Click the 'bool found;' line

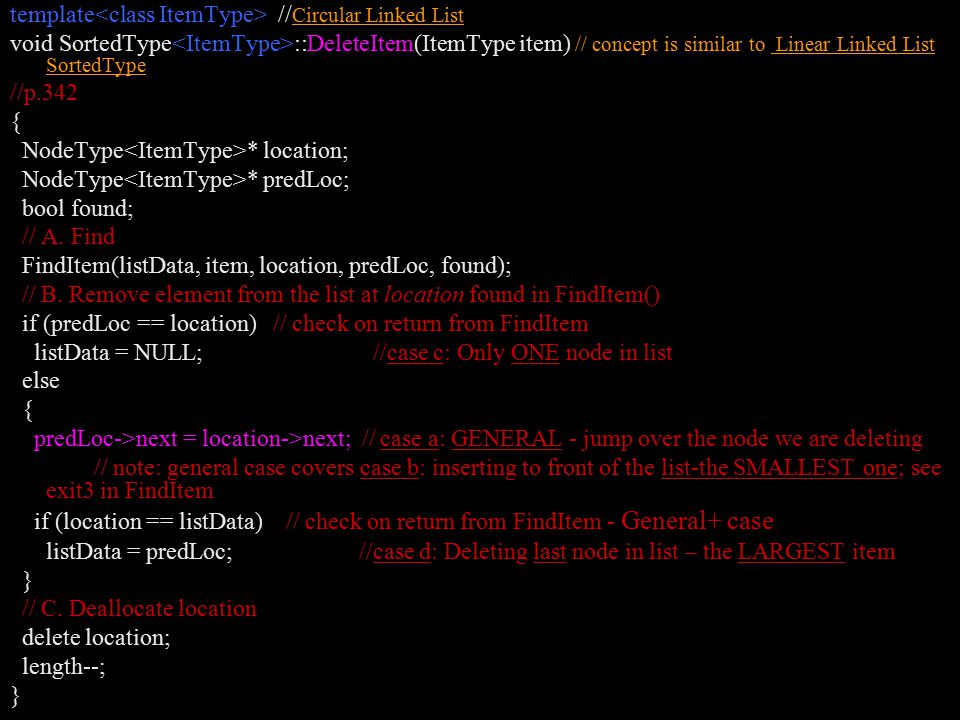pos(78,208)
